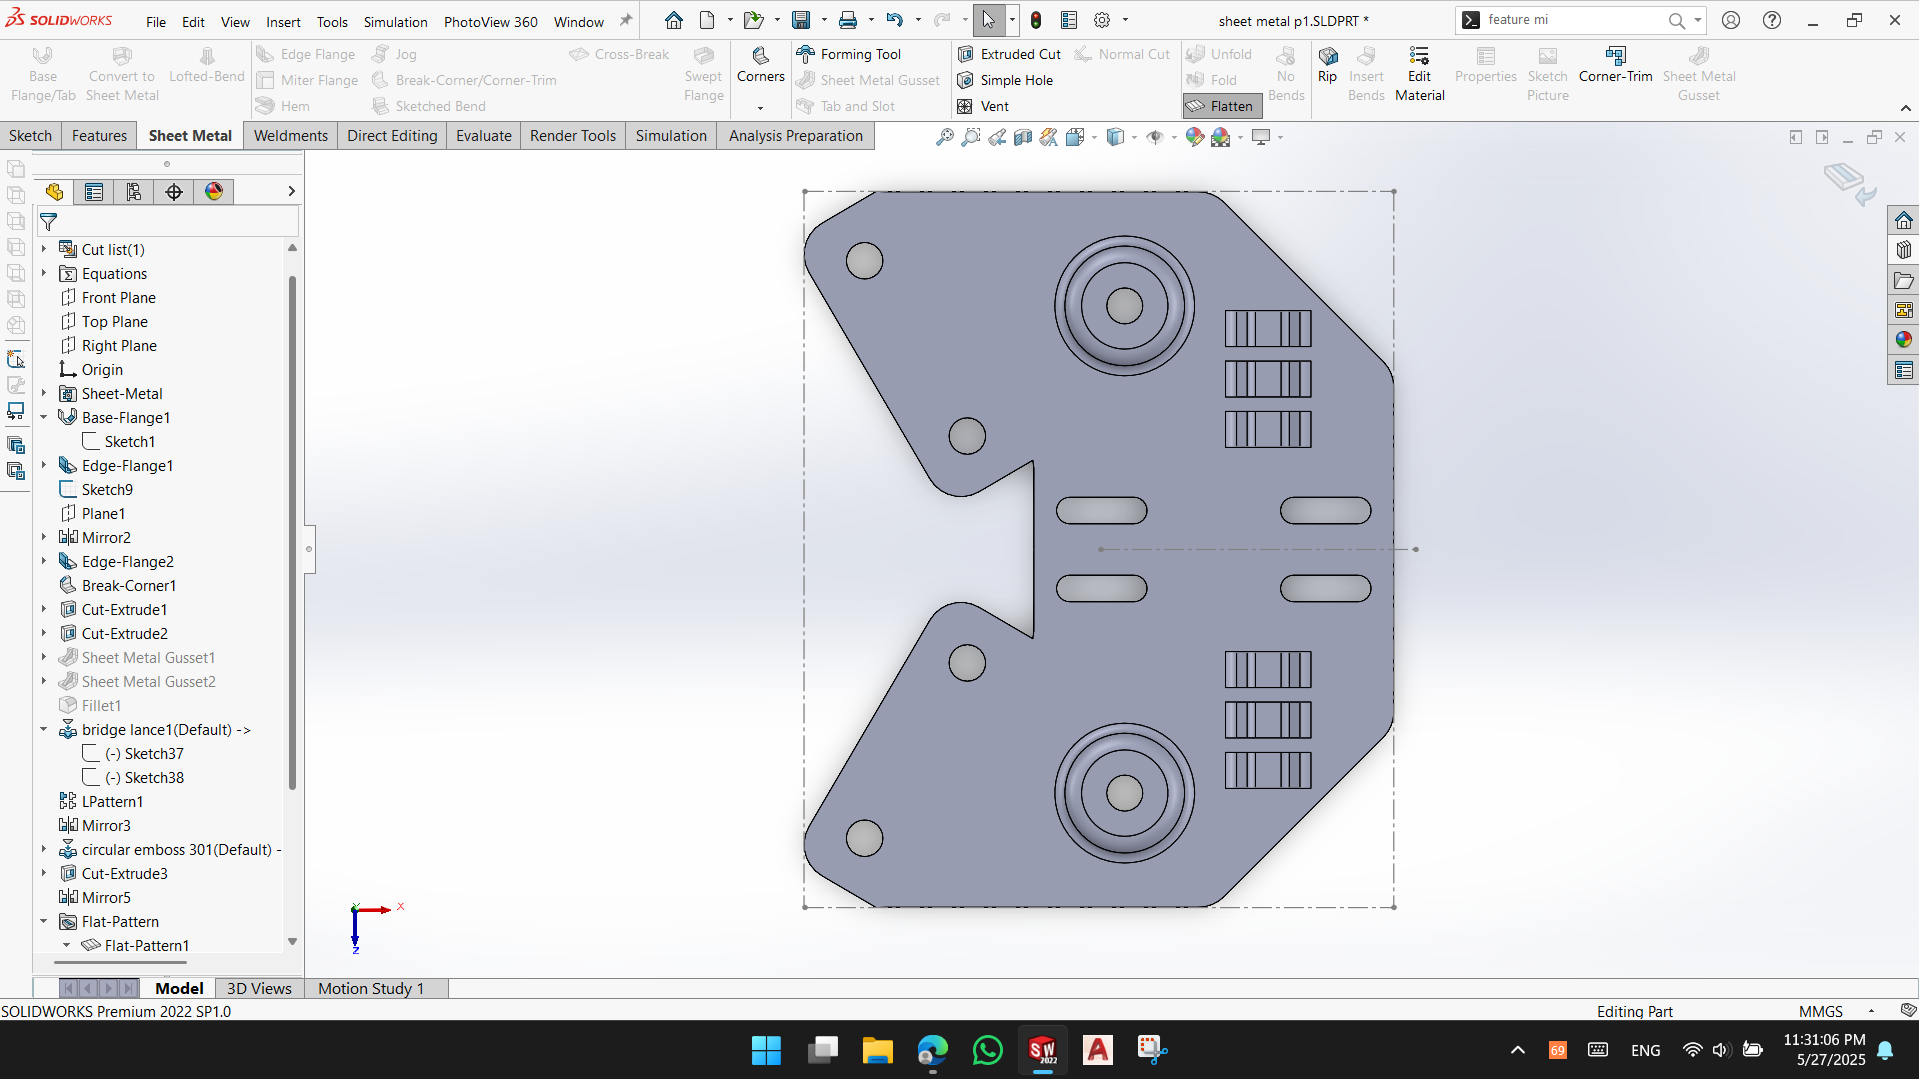Open SolidWorks Home icon
This screenshot has width=1919, height=1079.
(x=673, y=20)
